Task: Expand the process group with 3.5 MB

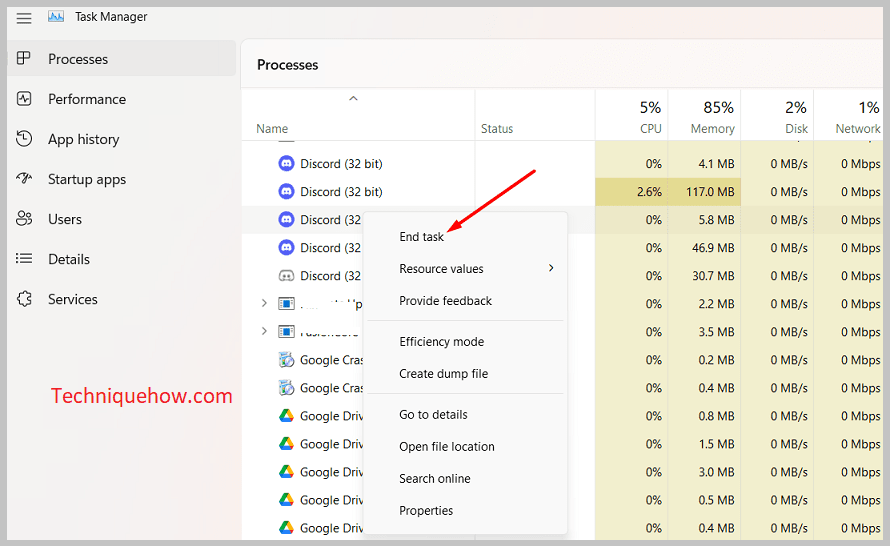Action: 263,331
